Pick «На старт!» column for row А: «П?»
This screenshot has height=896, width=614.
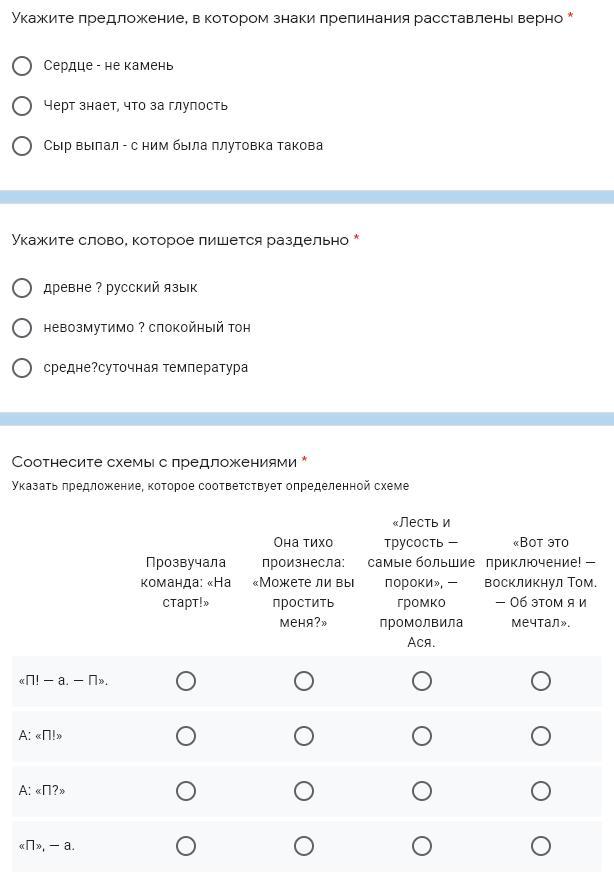186,791
